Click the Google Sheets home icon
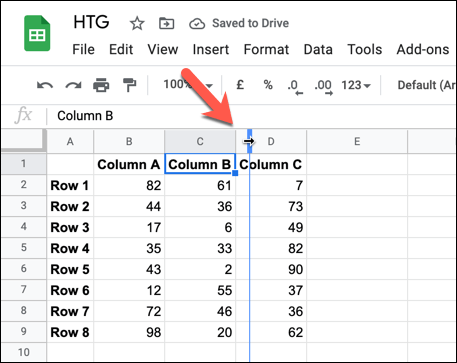The height and width of the screenshot is (363, 457). coord(37,34)
